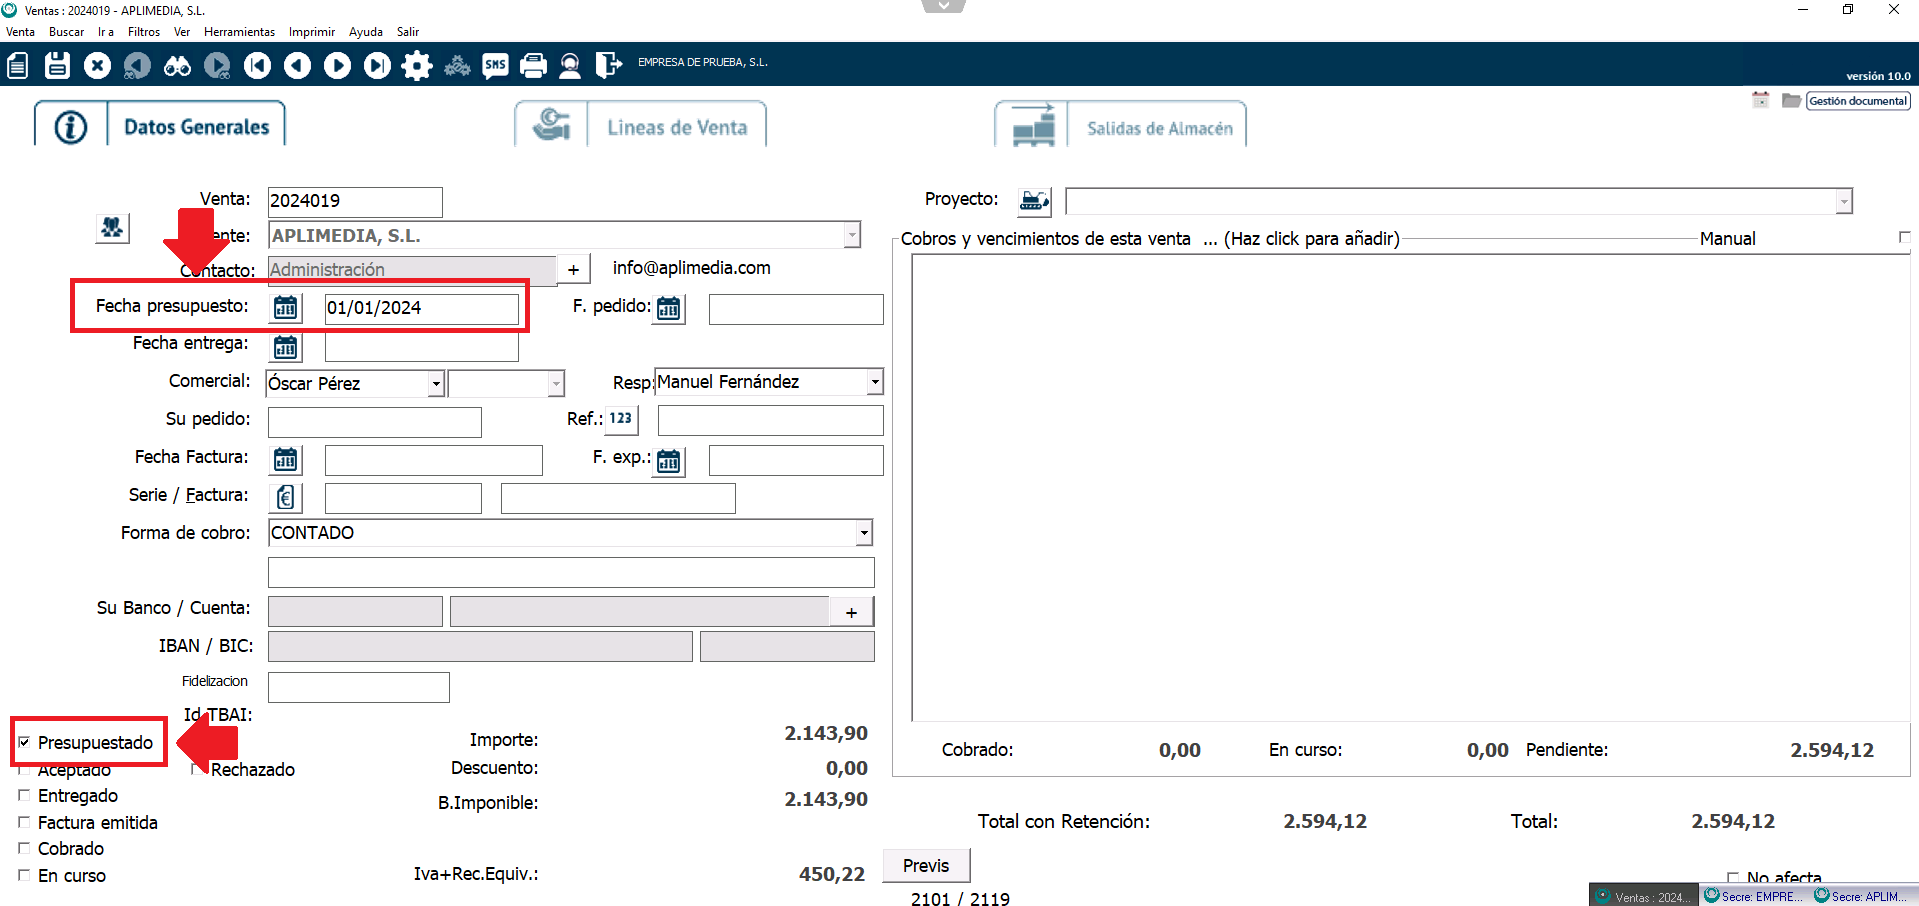Switch to Lineas de Venta tab
Image resolution: width=1919 pixels, height=906 pixels.
[x=676, y=128]
